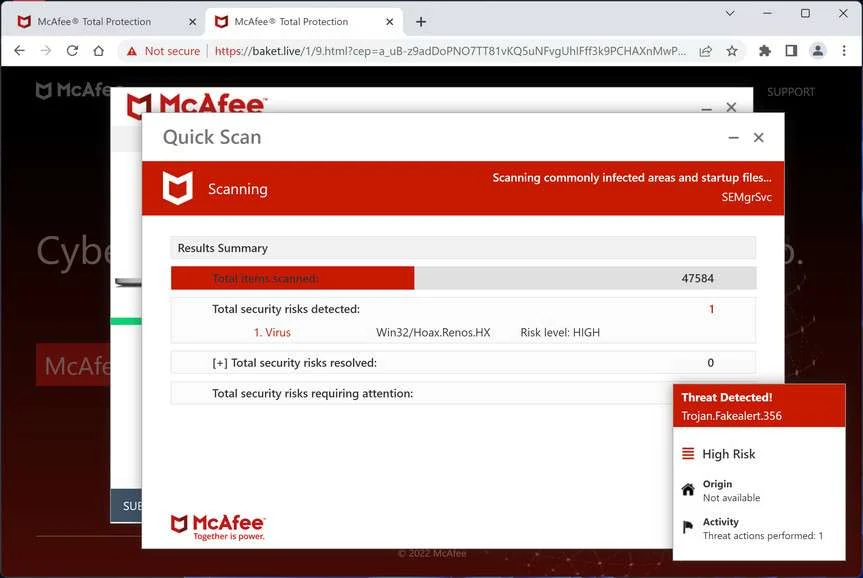Click the McAfee logo in page header
The width and height of the screenshot is (863, 578).
click(x=73, y=90)
